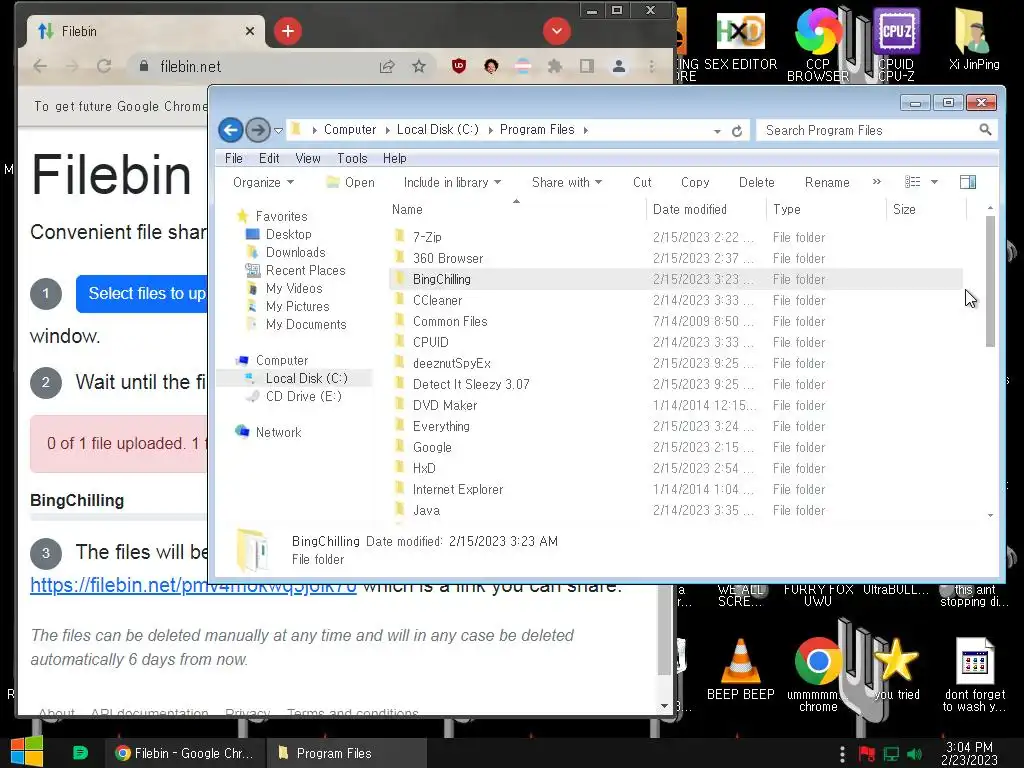1024x768 pixels.
Task: Select the 360 Browser folder
Action: 676,258
